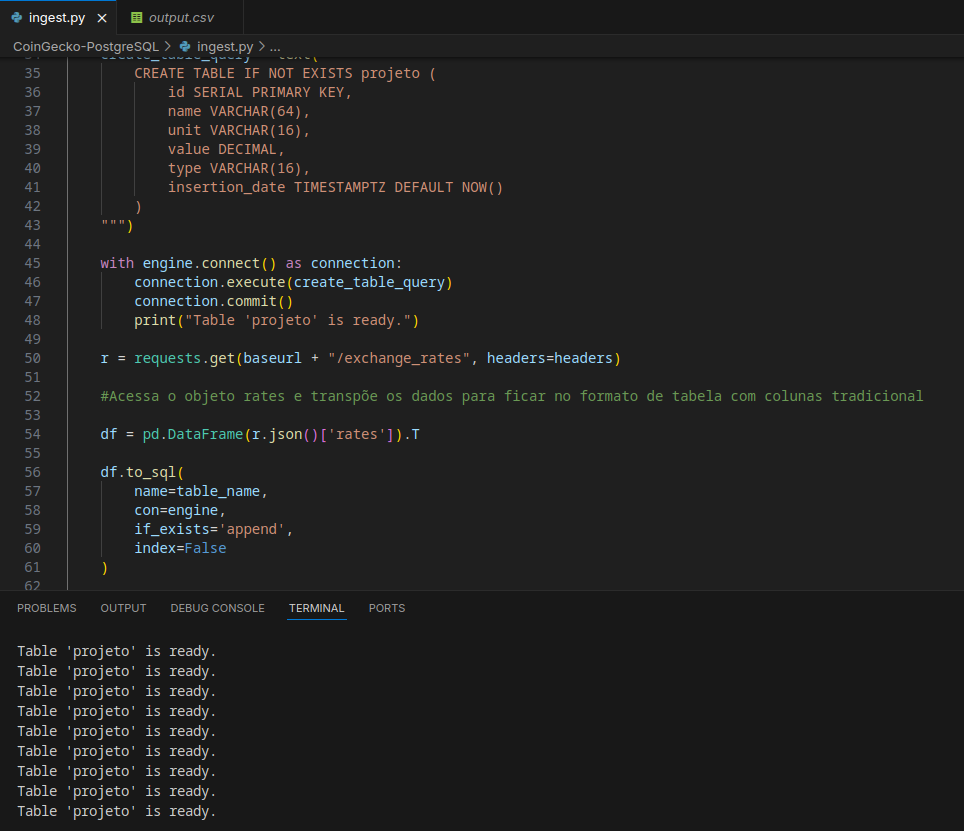Click line number 45 in the gutter
The width and height of the screenshot is (964, 831).
tap(33, 263)
